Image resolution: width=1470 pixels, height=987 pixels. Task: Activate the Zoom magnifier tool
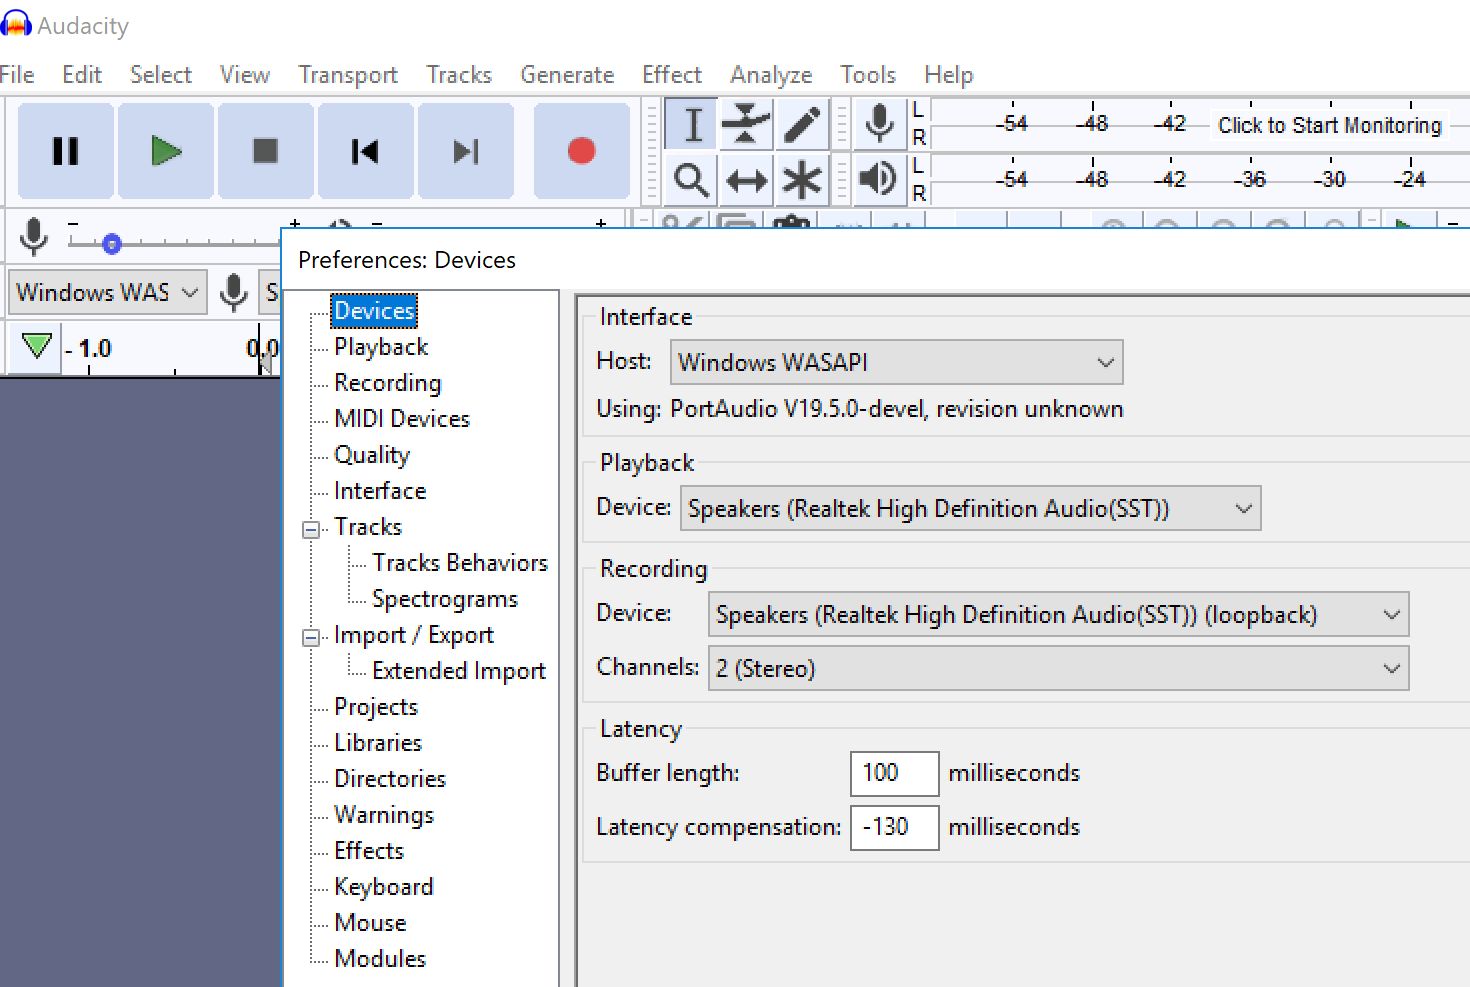692,180
